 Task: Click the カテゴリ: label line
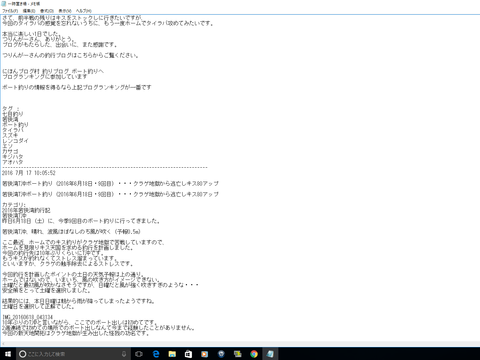click(14, 205)
